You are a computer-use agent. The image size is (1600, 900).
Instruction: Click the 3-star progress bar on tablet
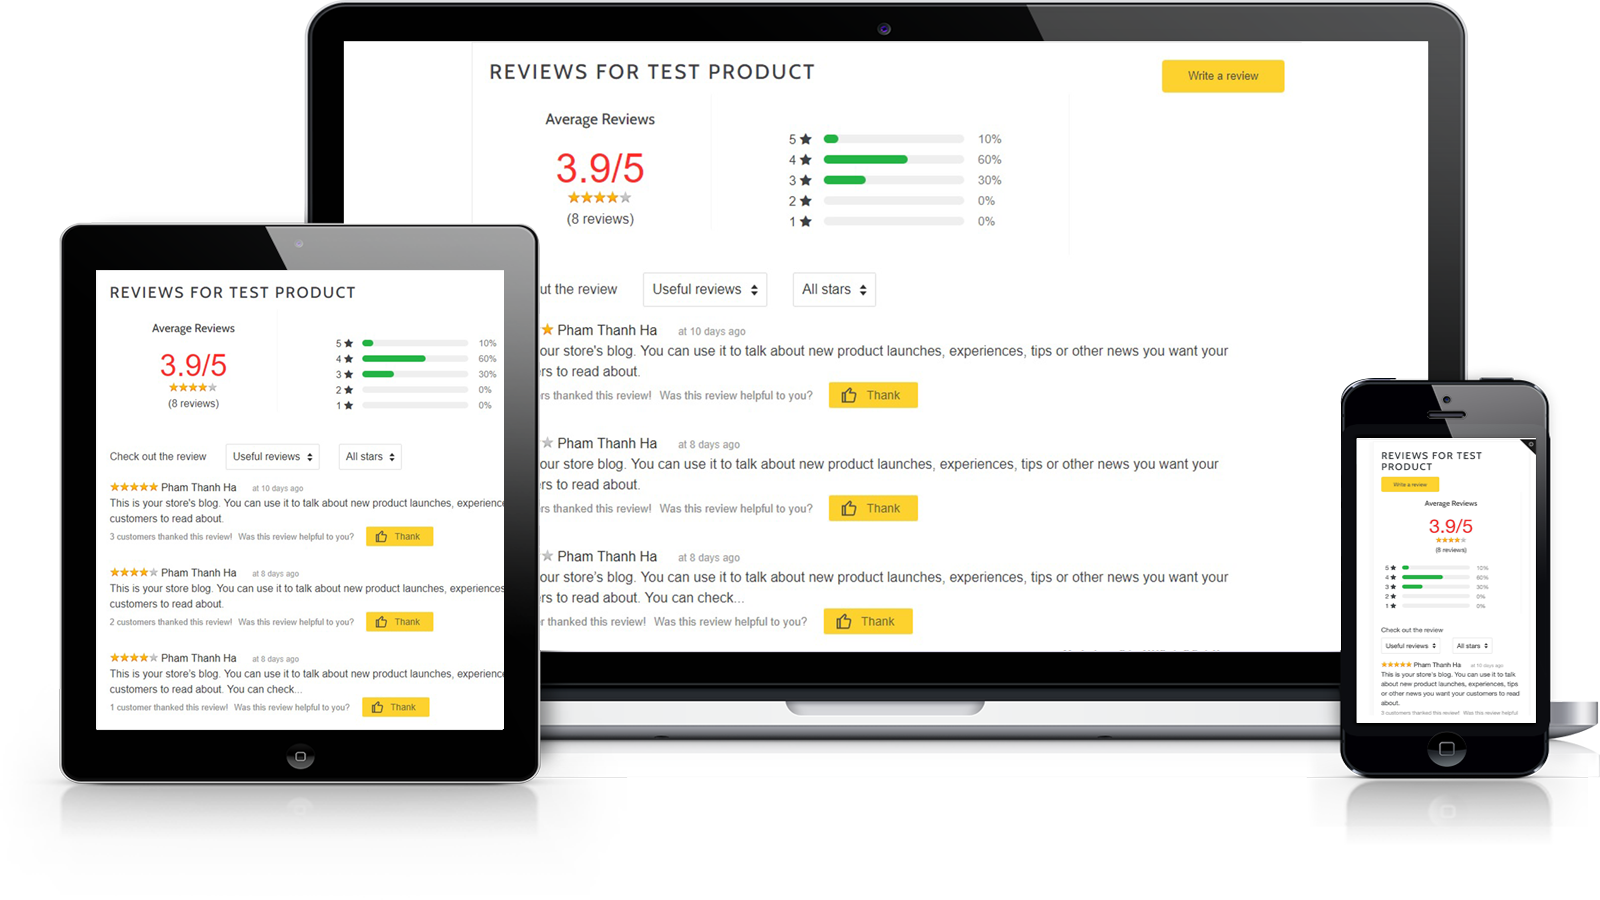click(x=414, y=375)
